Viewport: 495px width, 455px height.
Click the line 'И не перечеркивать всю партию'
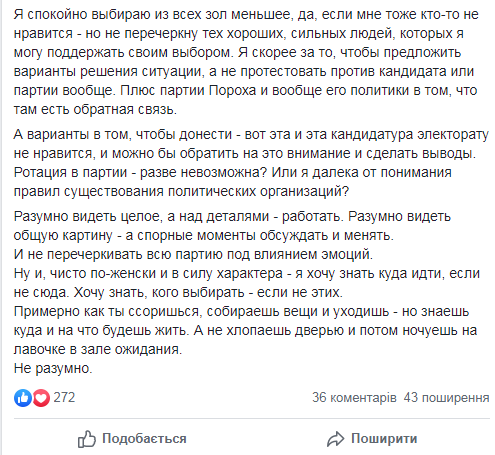pyautogui.click(x=193, y=255)
